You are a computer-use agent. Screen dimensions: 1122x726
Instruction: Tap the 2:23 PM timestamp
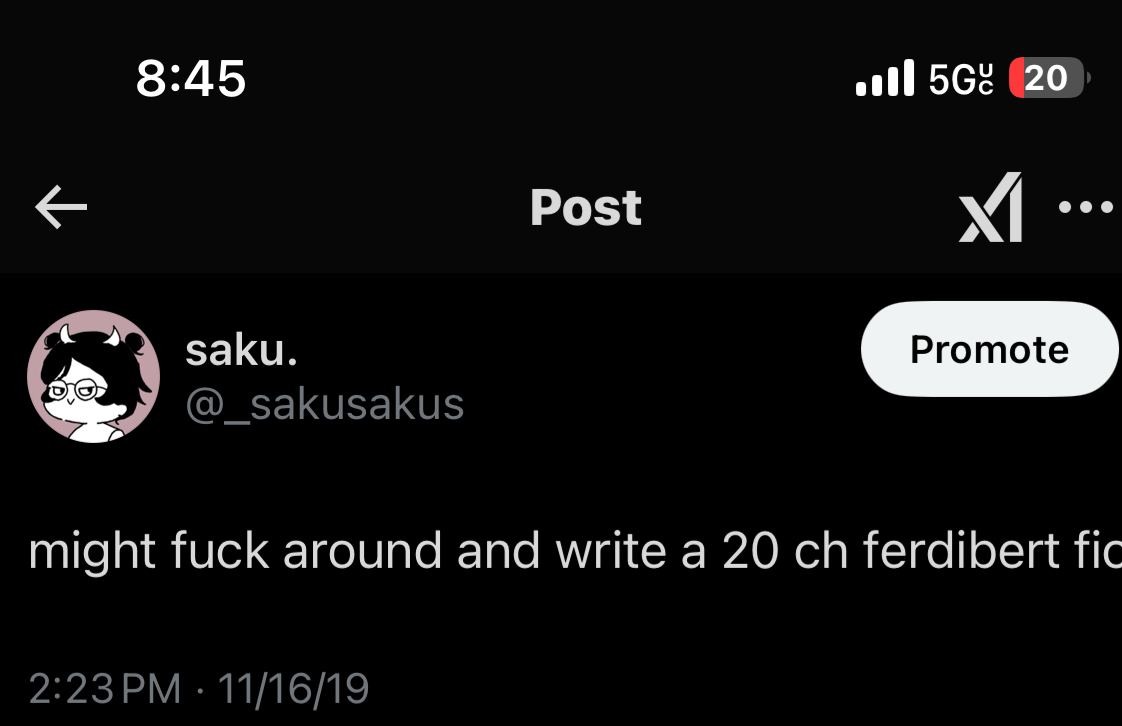click(105, 688)
